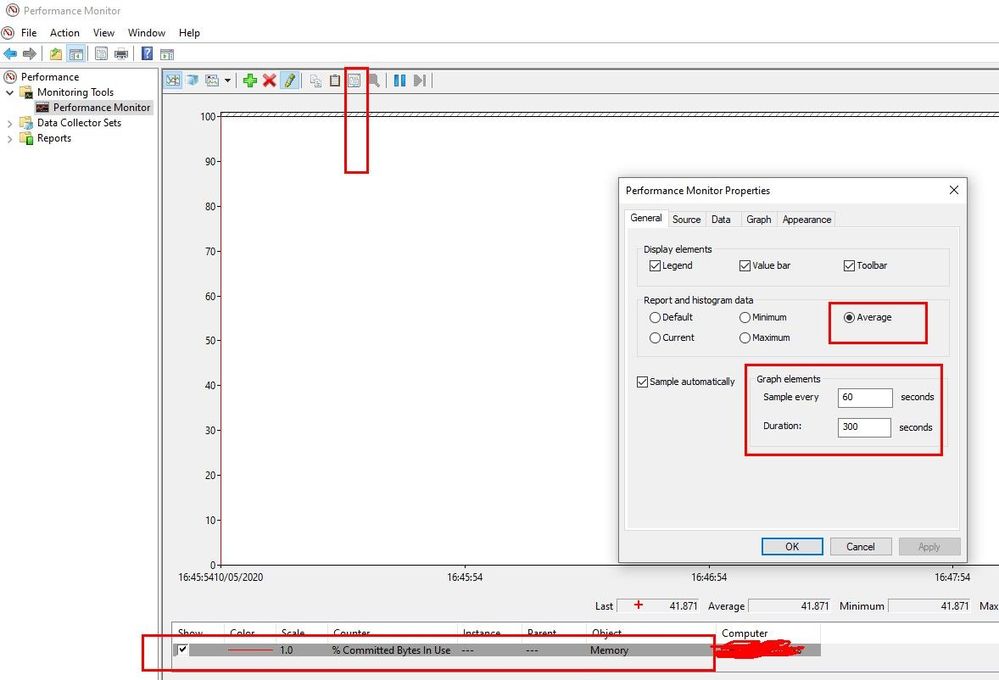
Task: Delete the selected counter using the red X
Action: pos(268,80)
